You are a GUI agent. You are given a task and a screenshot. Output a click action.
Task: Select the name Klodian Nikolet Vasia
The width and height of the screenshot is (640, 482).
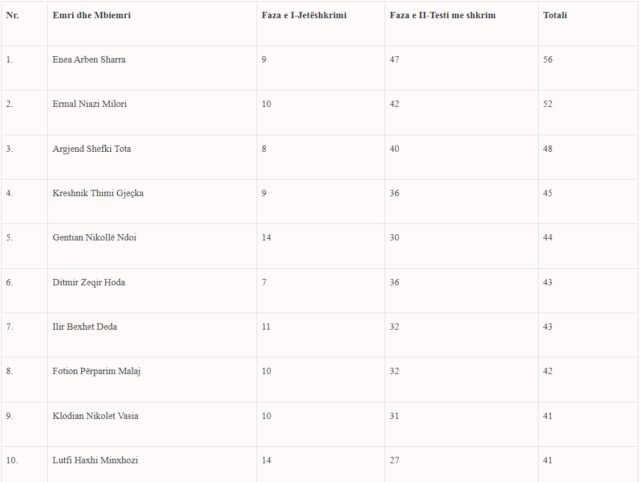tap(96, 416)
